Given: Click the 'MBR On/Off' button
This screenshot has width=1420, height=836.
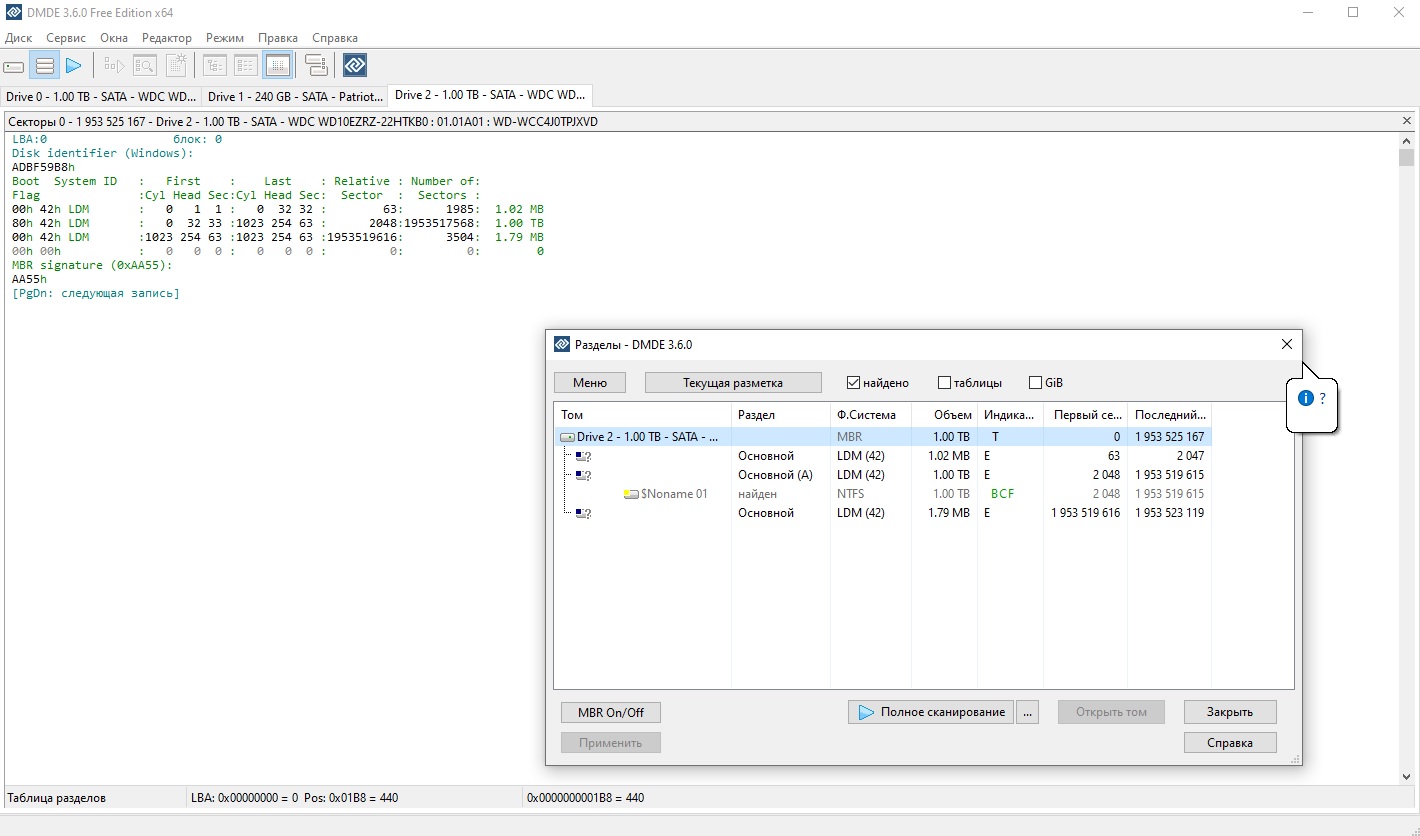Looking at the screenshot, I should click(611, 713).
